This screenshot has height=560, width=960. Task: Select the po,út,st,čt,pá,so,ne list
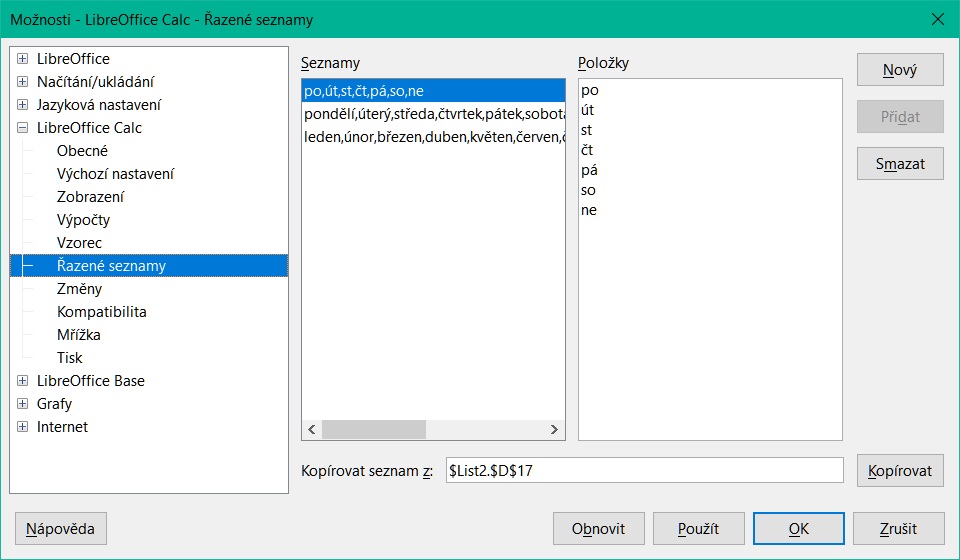(433, 91)
